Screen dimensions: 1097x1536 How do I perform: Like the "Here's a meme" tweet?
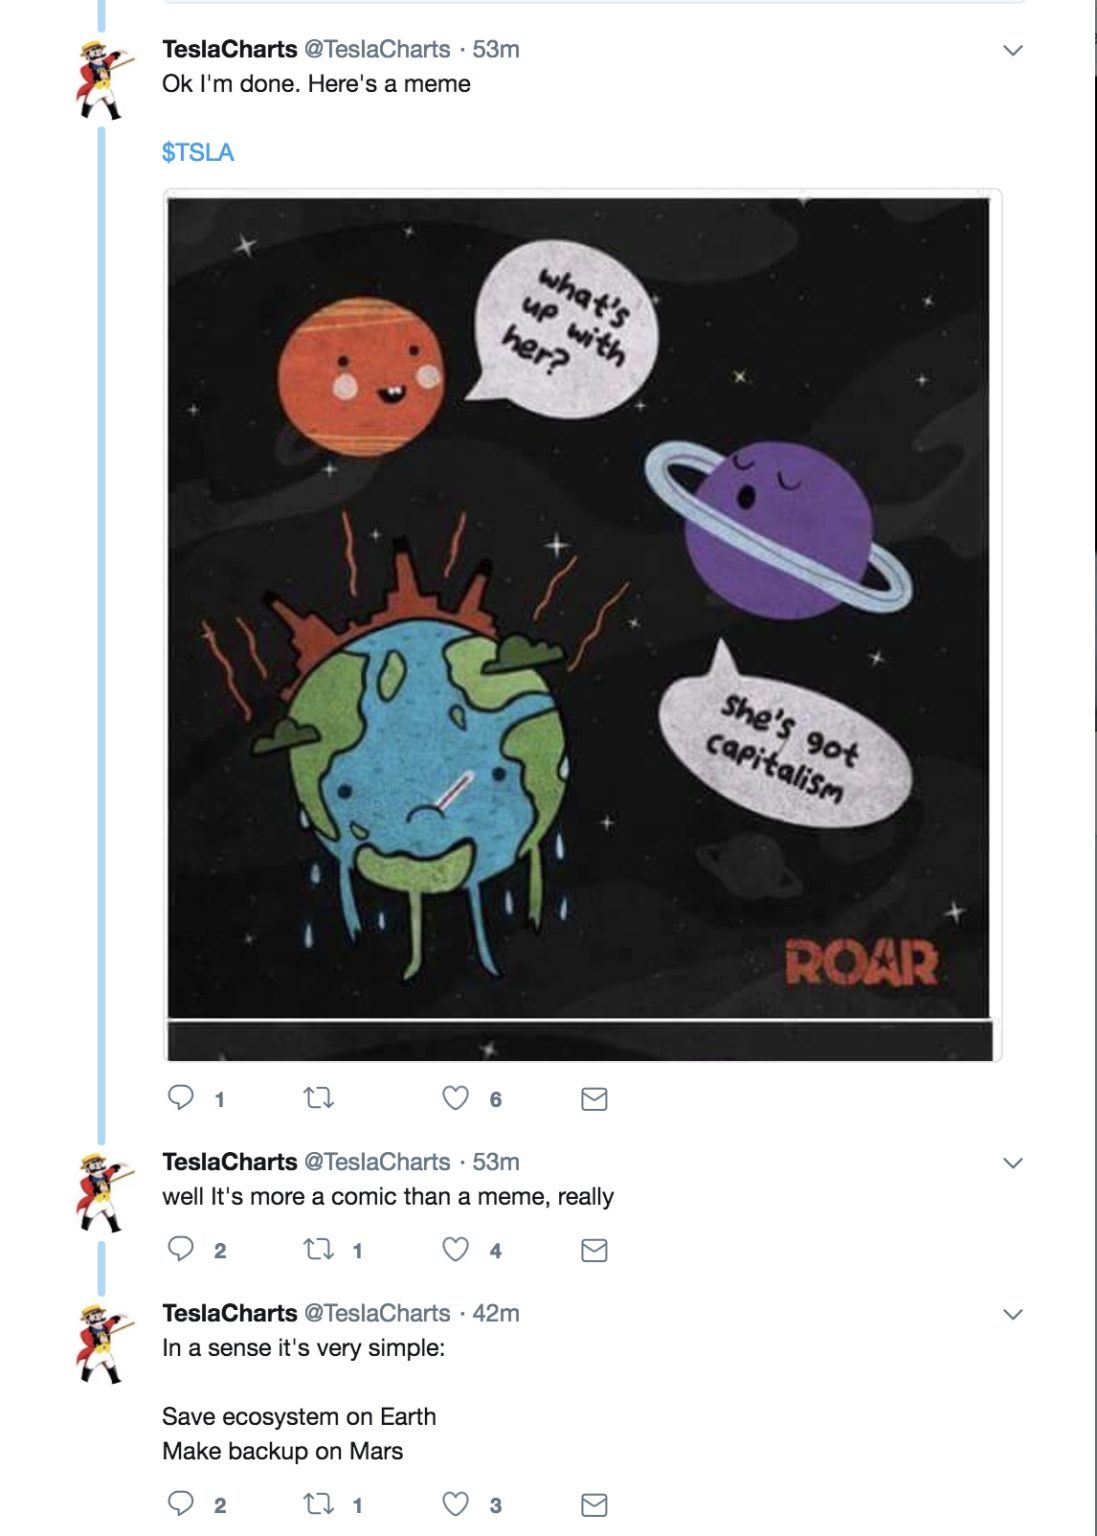[x=456, y=1098]
